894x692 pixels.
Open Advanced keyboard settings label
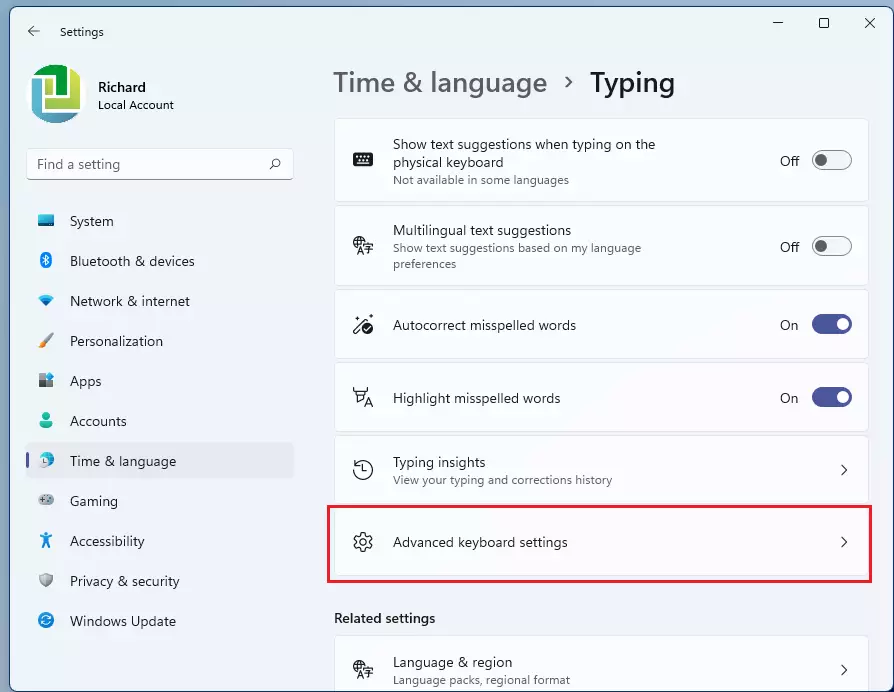click(480, 542)
